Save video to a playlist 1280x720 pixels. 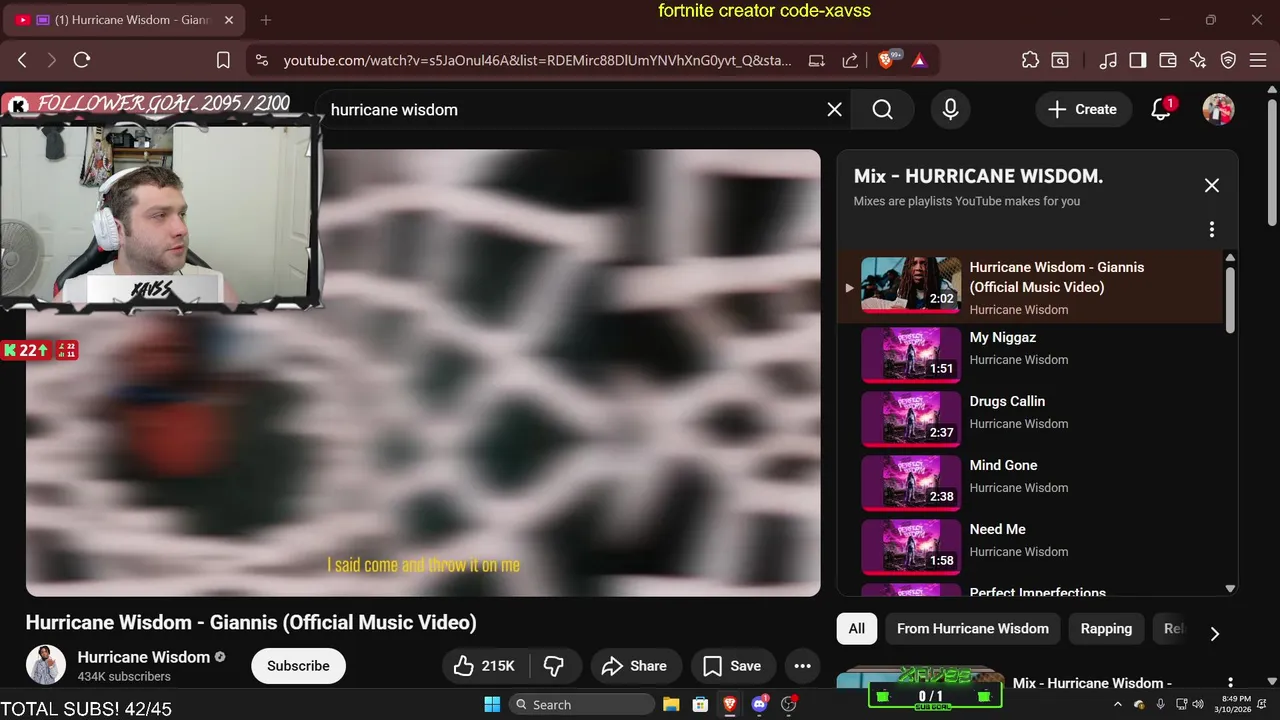tap(732, 666)
